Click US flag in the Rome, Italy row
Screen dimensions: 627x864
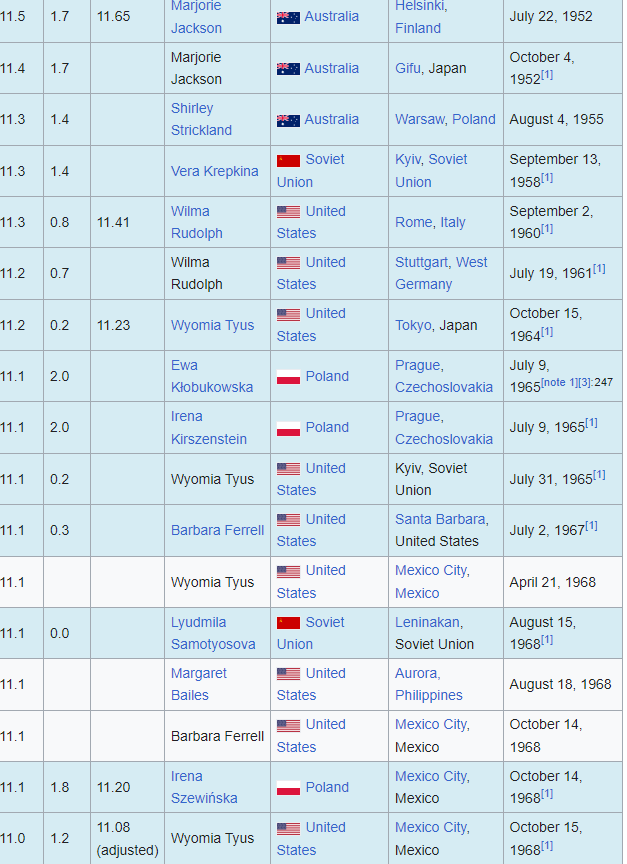288,212
